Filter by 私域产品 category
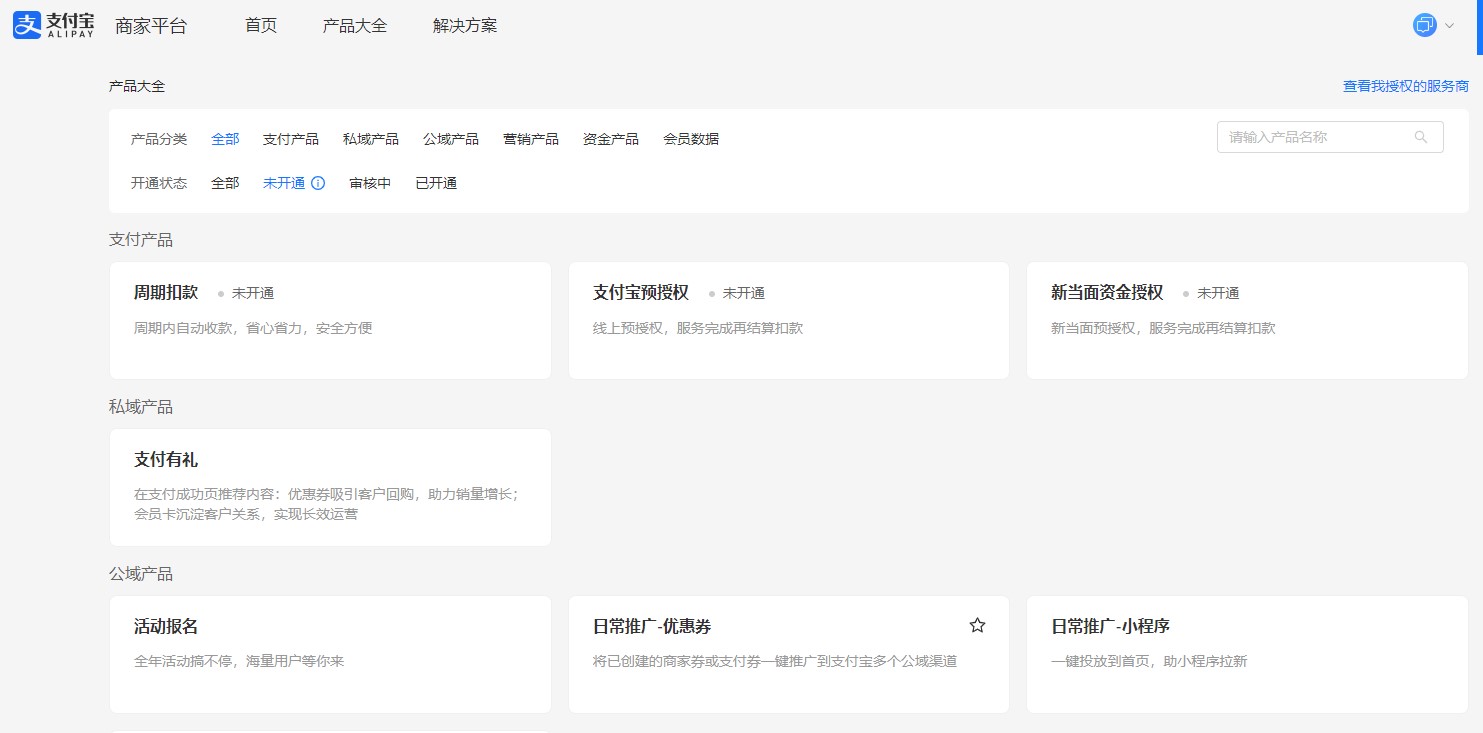This screenshot has width=1483, height=733. pyautogui.click(x=371, y=139)
